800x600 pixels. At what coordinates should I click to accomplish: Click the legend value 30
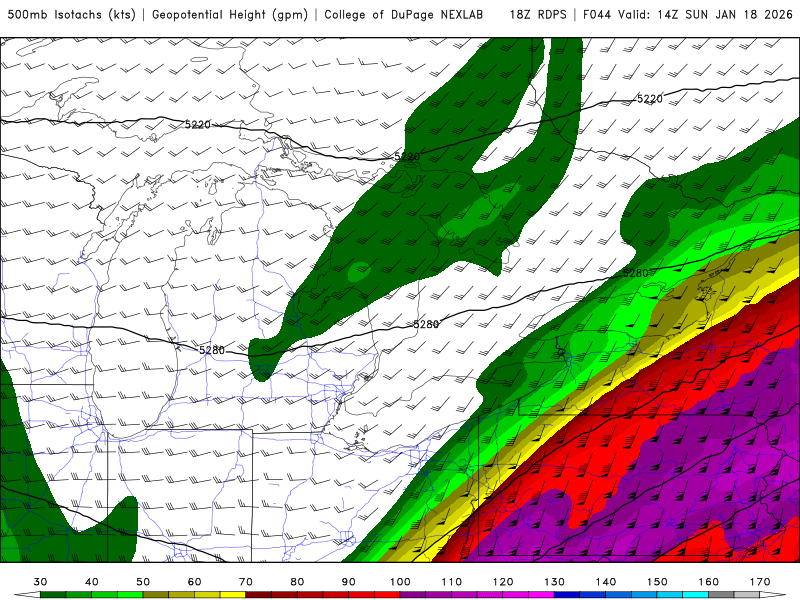point(40,582)
